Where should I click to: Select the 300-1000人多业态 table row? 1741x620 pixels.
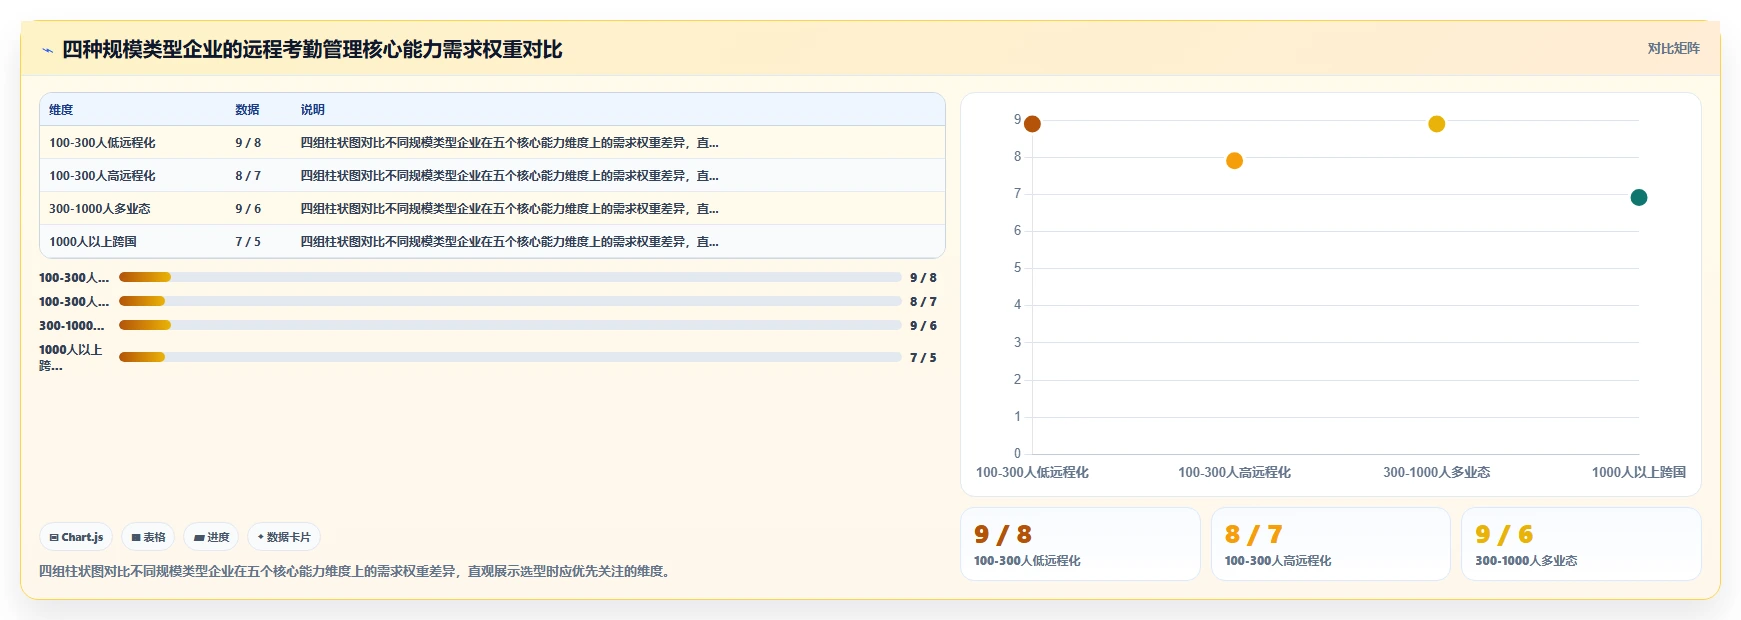point(492,209)
